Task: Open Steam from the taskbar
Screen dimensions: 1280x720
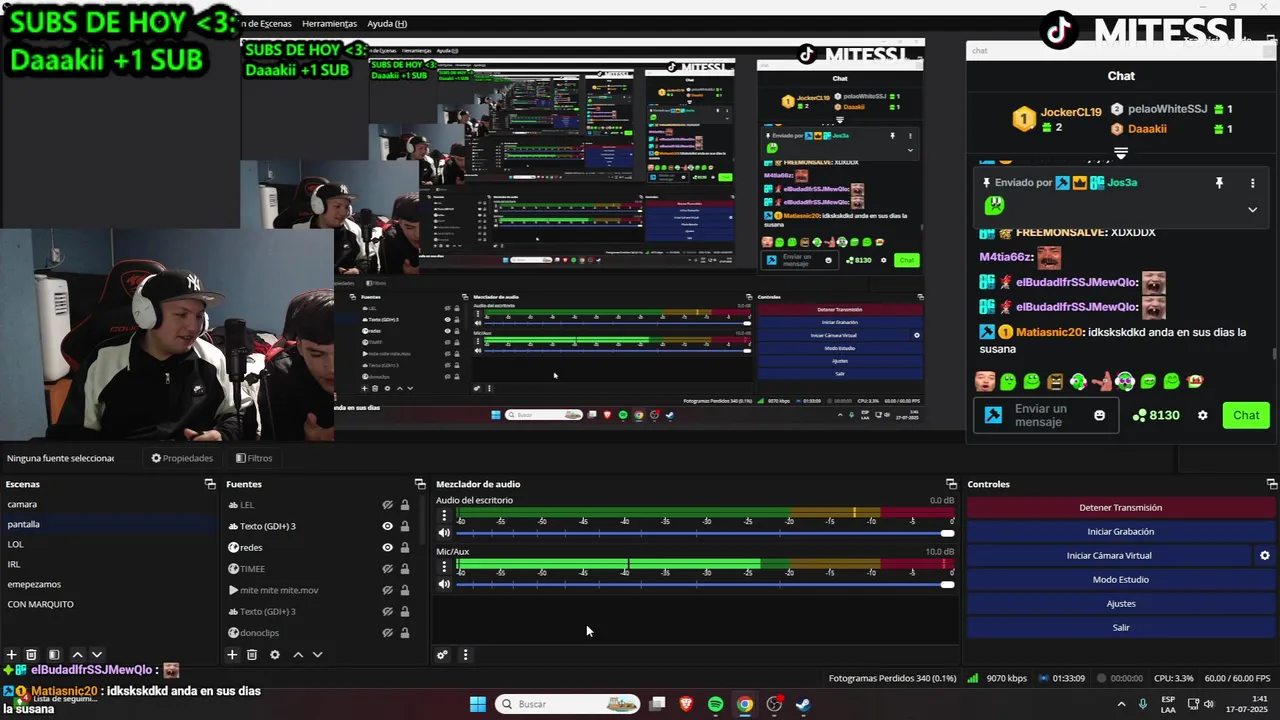Action: point(803,704)
